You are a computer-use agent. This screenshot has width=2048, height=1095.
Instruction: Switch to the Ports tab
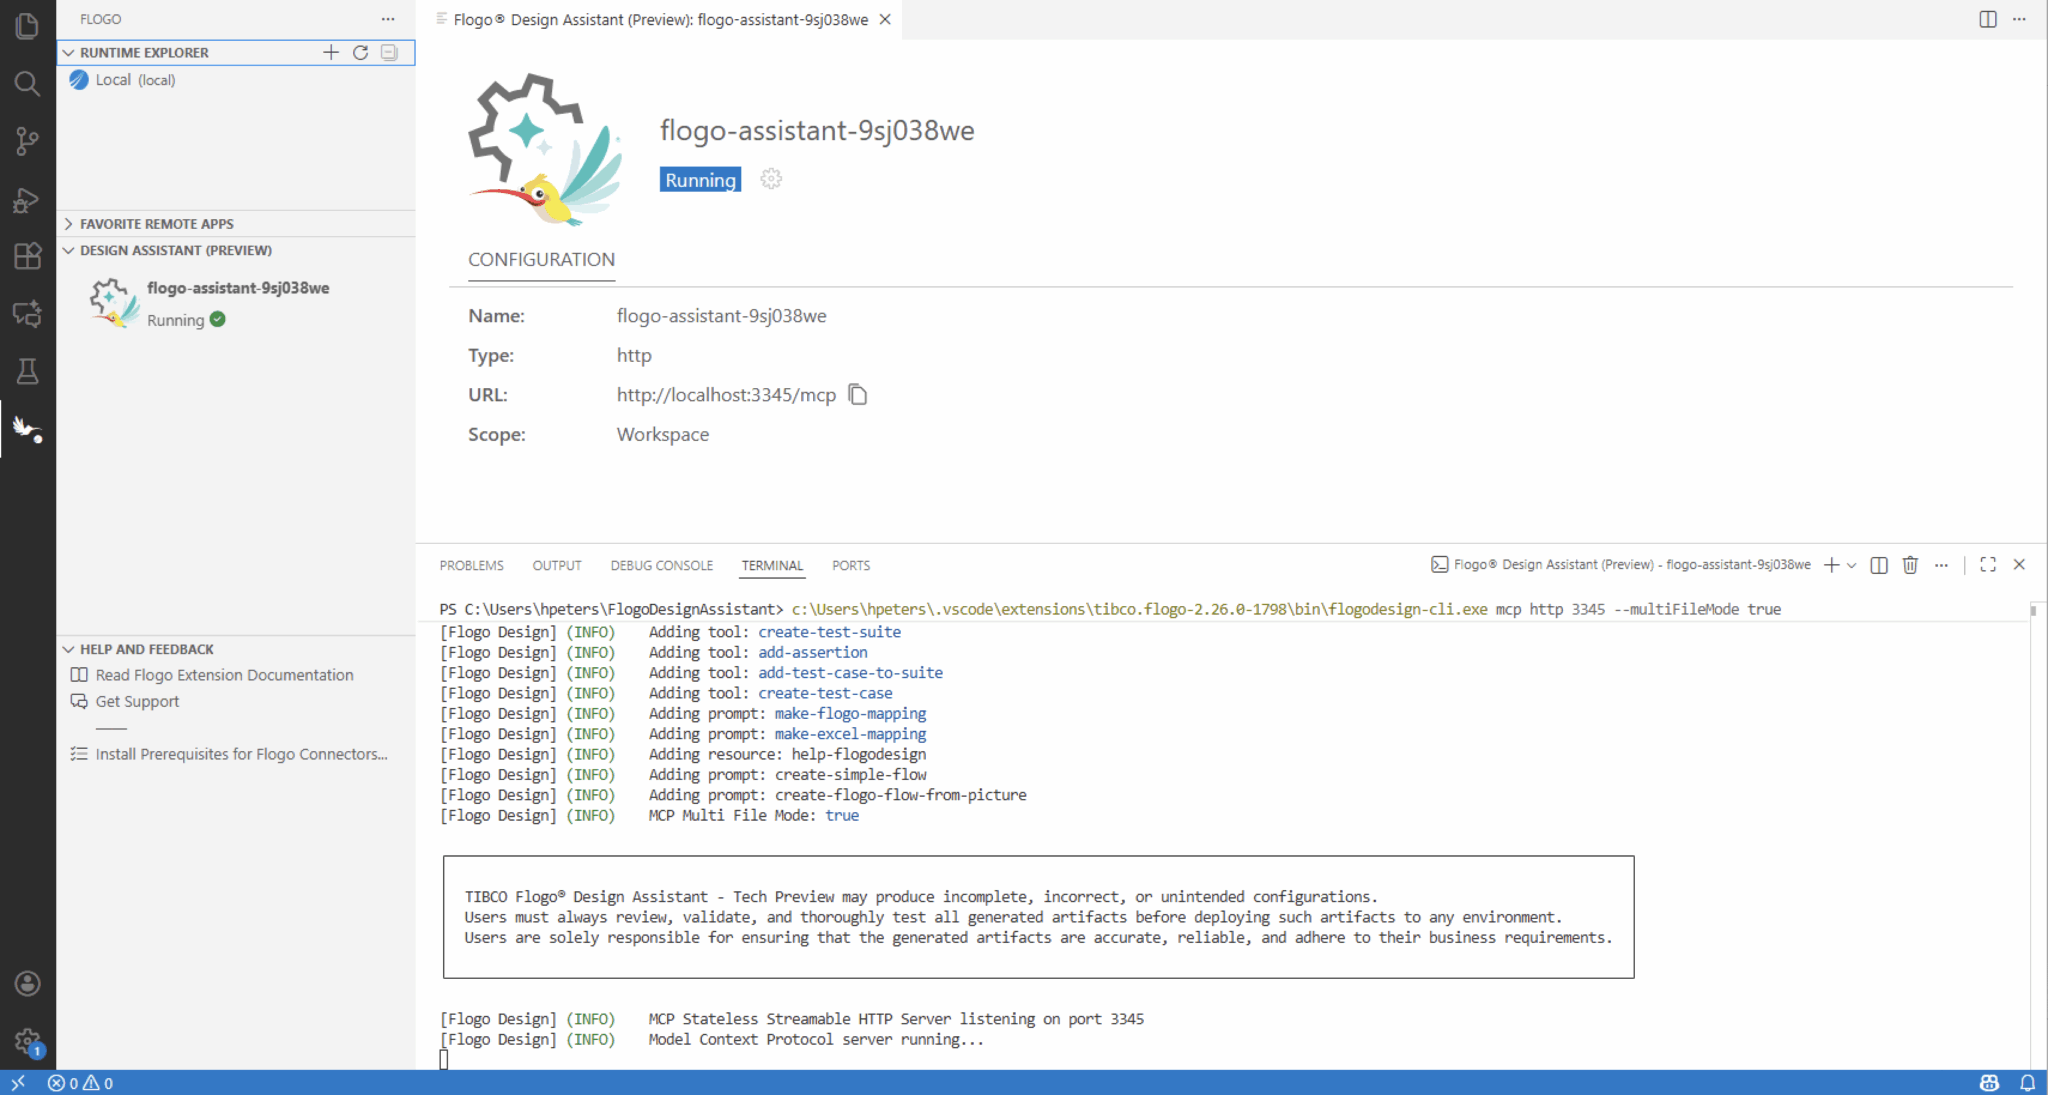(x=850, y=565)
